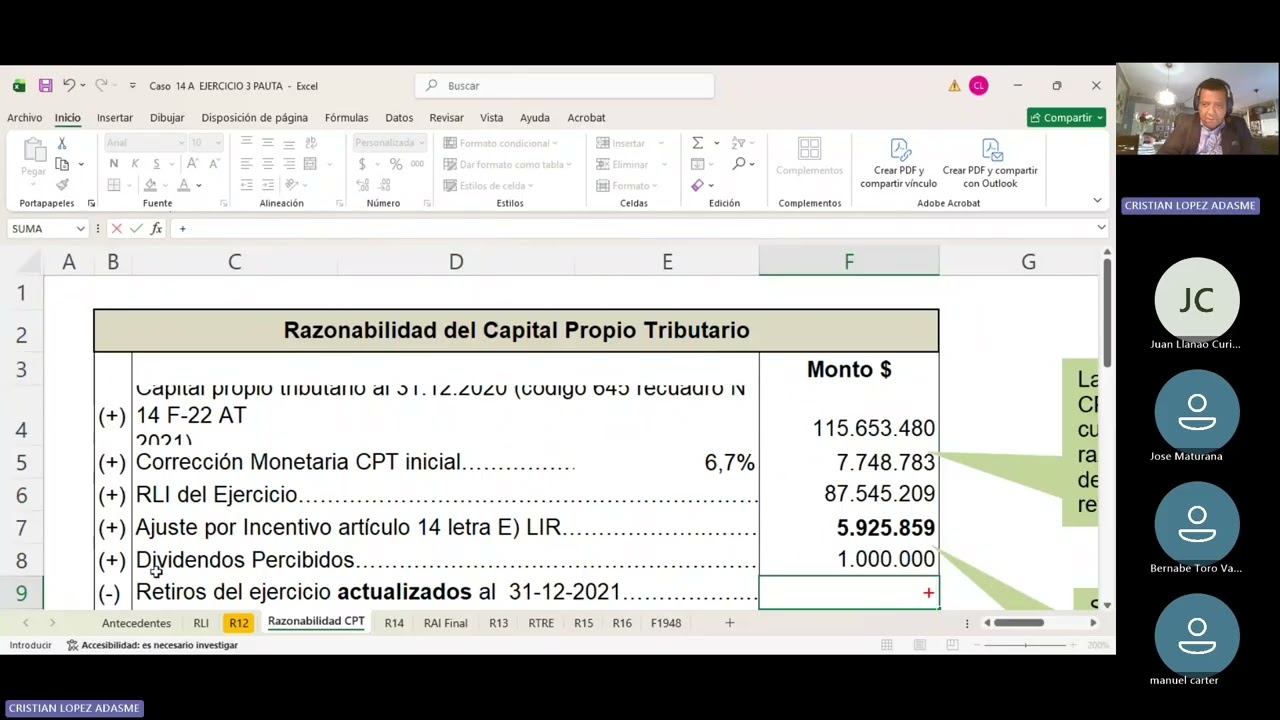The height and width of the screenshot is (720, 1280).
Task: Click the cell borders icon
Action: tap(114, 185)
